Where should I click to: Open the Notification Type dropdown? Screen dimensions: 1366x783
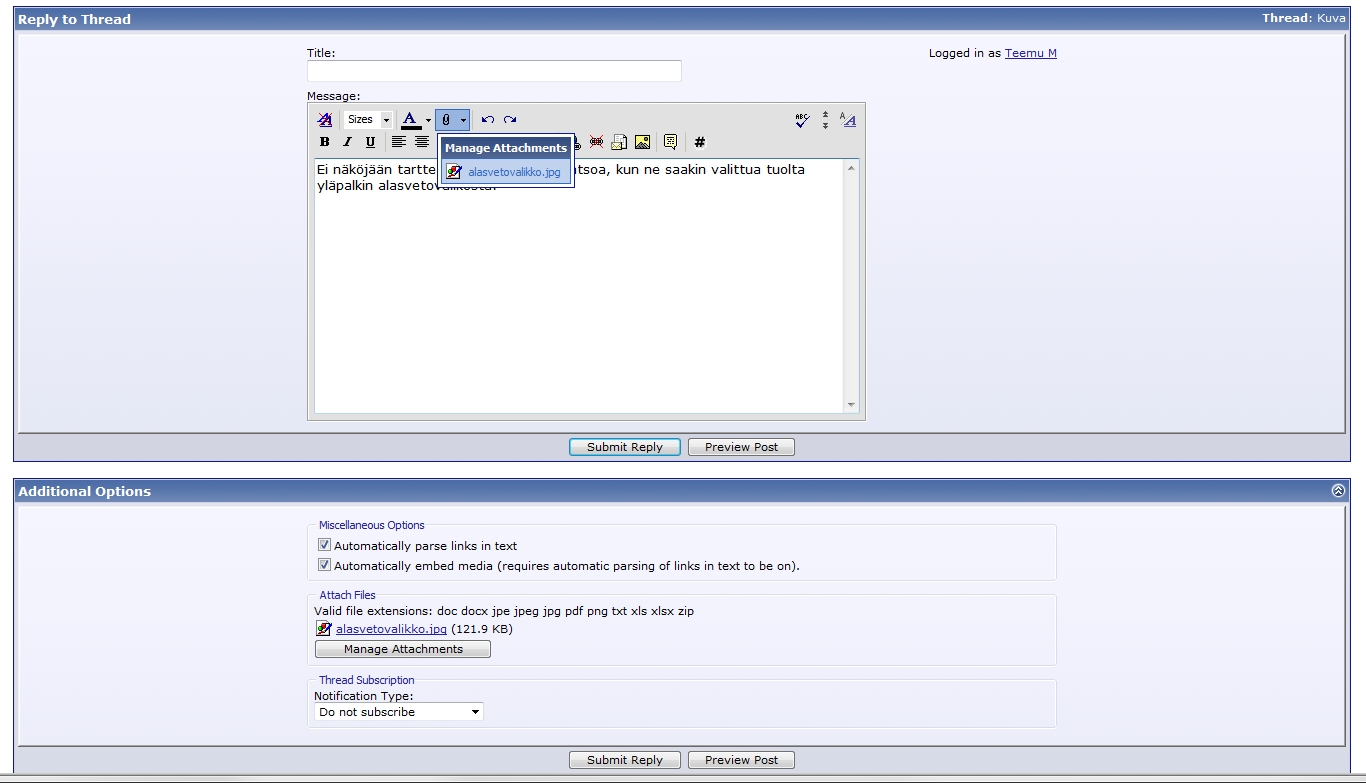pyautogui.click(x=398, y=712)
